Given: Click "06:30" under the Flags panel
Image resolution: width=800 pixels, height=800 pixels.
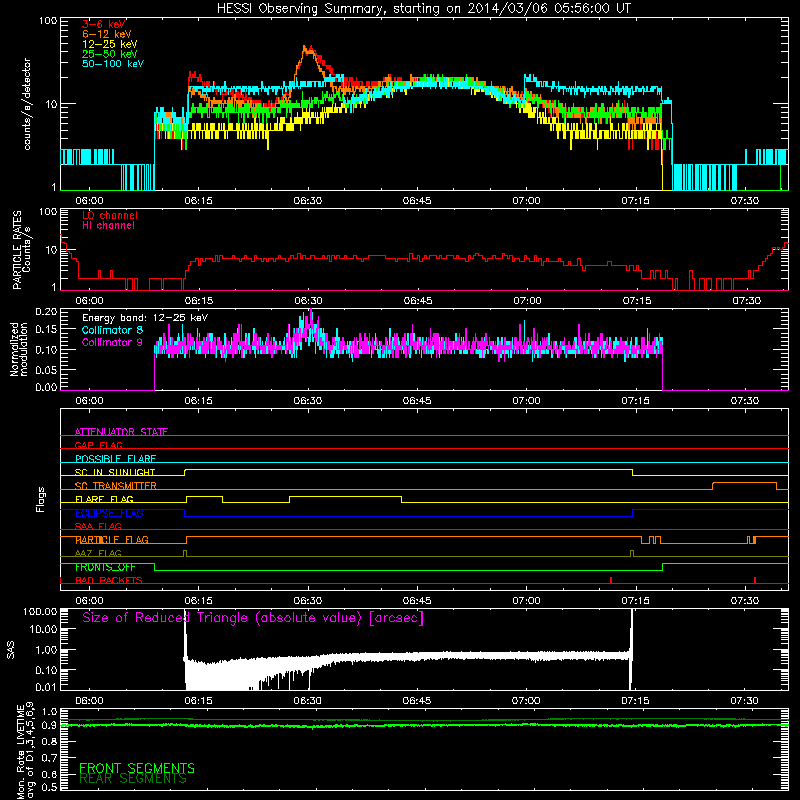Looking at the screenshot, I should [x=308, y=601].
